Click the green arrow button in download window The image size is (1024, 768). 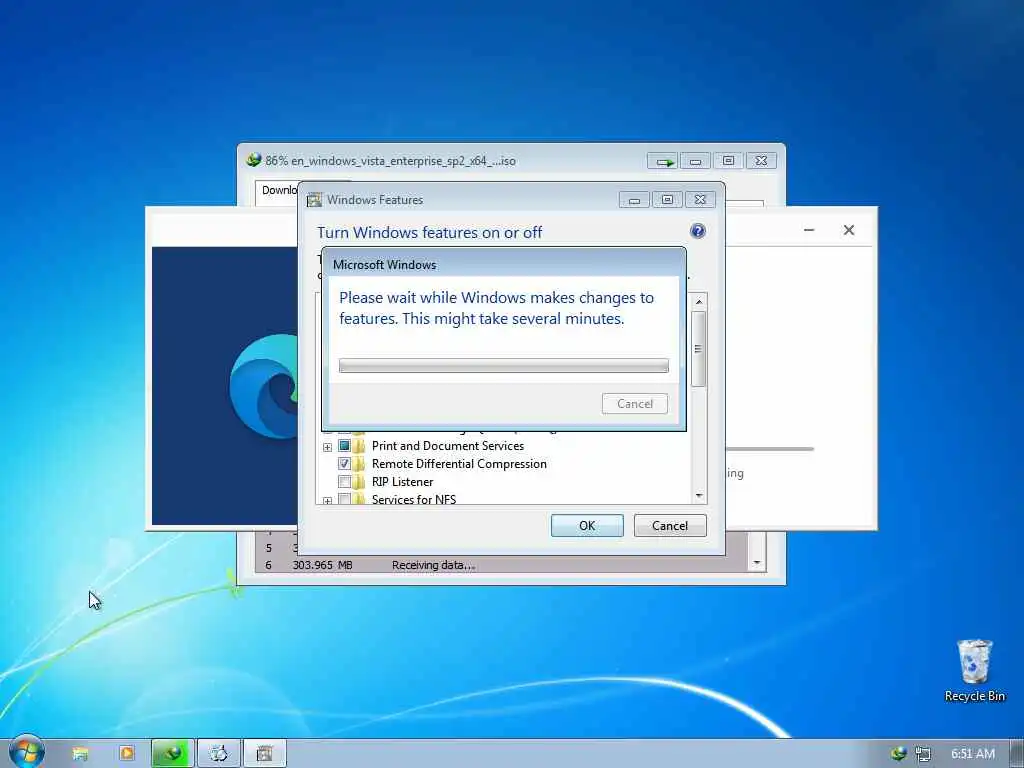663,161
